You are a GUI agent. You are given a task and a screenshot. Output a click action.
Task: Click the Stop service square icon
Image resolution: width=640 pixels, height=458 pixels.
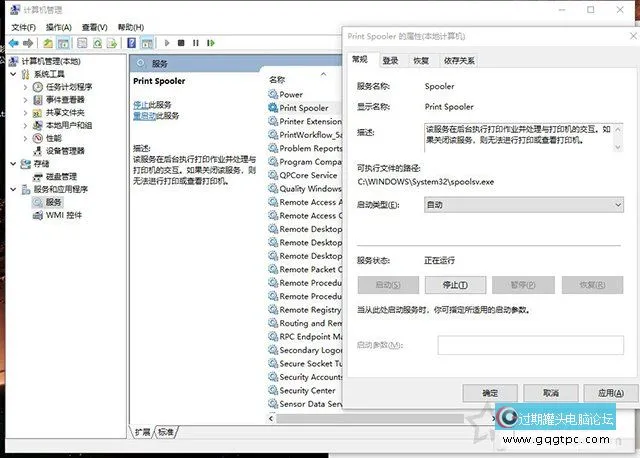[181, 43]
